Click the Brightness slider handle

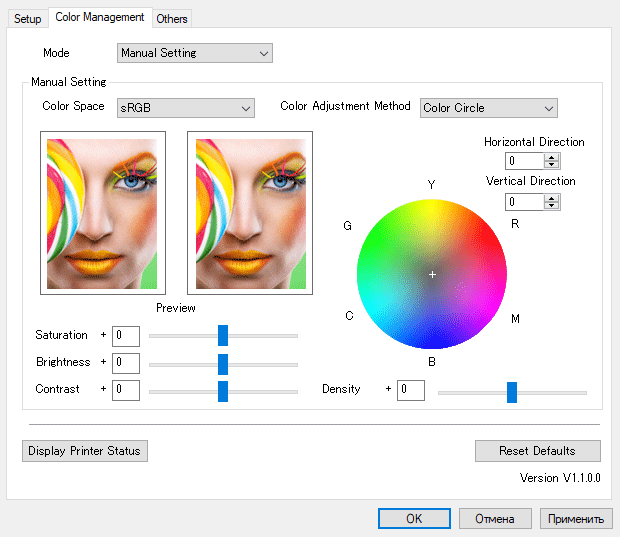pyautogui.click(x=223, y=363)
